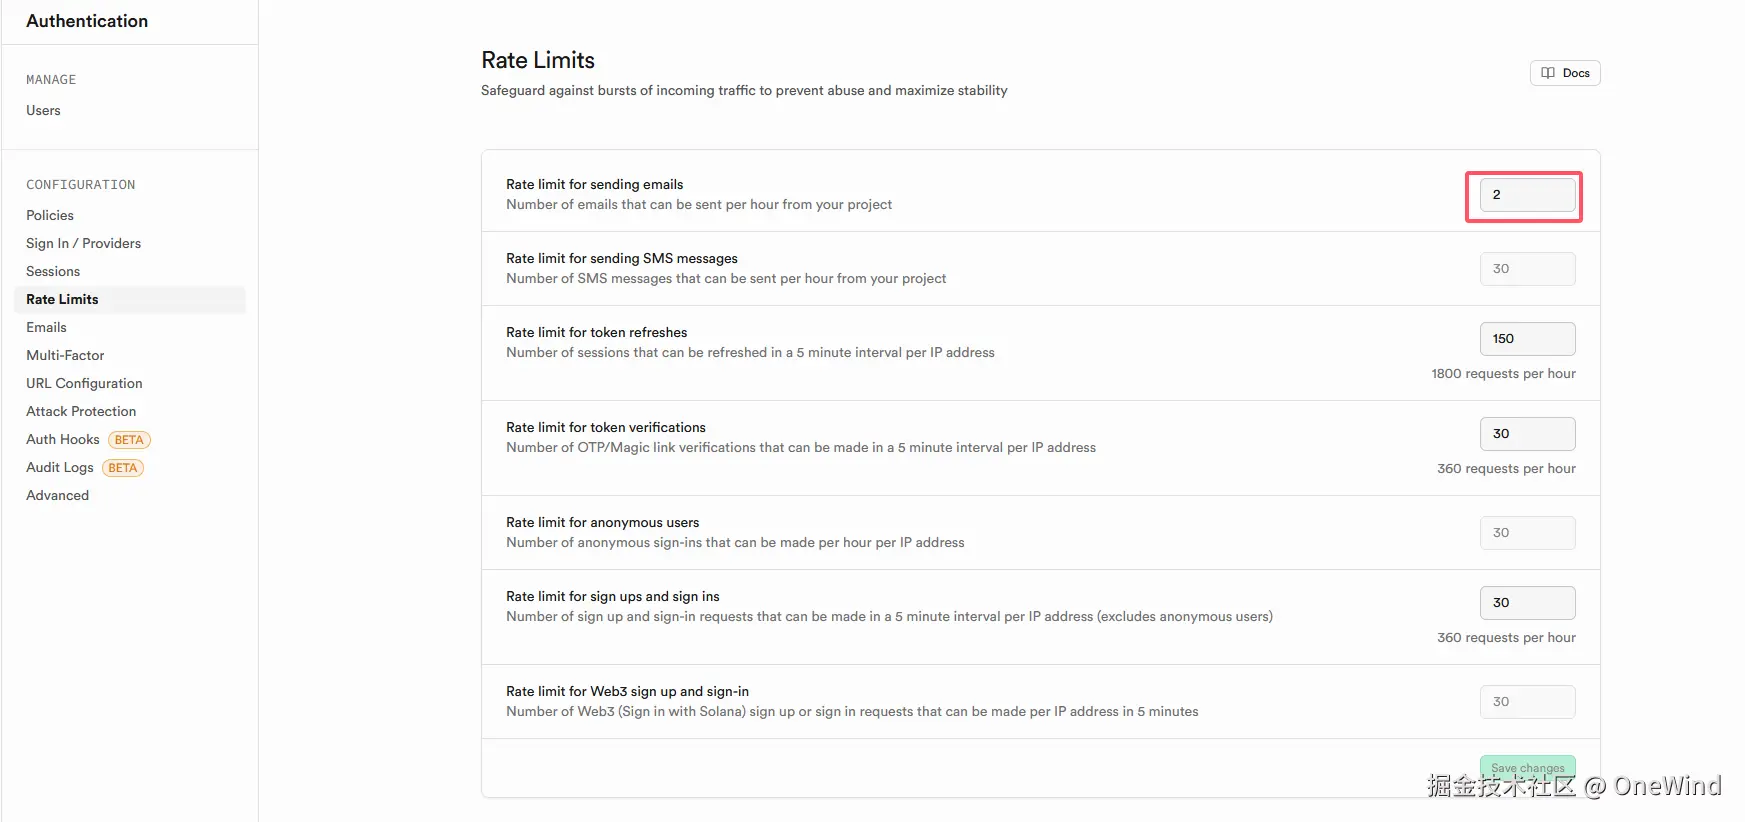
Task: Click the SMS messages rate limit field
Action: click(x=1527, y=269)
